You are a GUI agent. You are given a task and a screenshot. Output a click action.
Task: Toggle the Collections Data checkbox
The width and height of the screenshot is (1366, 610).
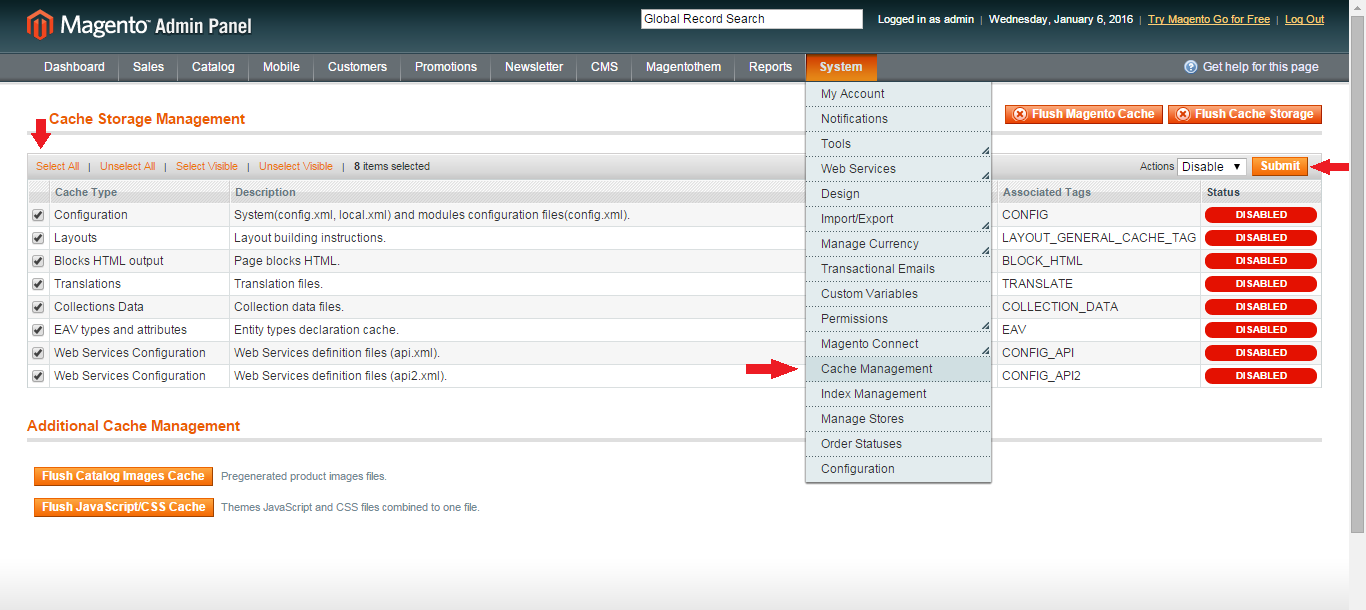click(x=38, y=307)
